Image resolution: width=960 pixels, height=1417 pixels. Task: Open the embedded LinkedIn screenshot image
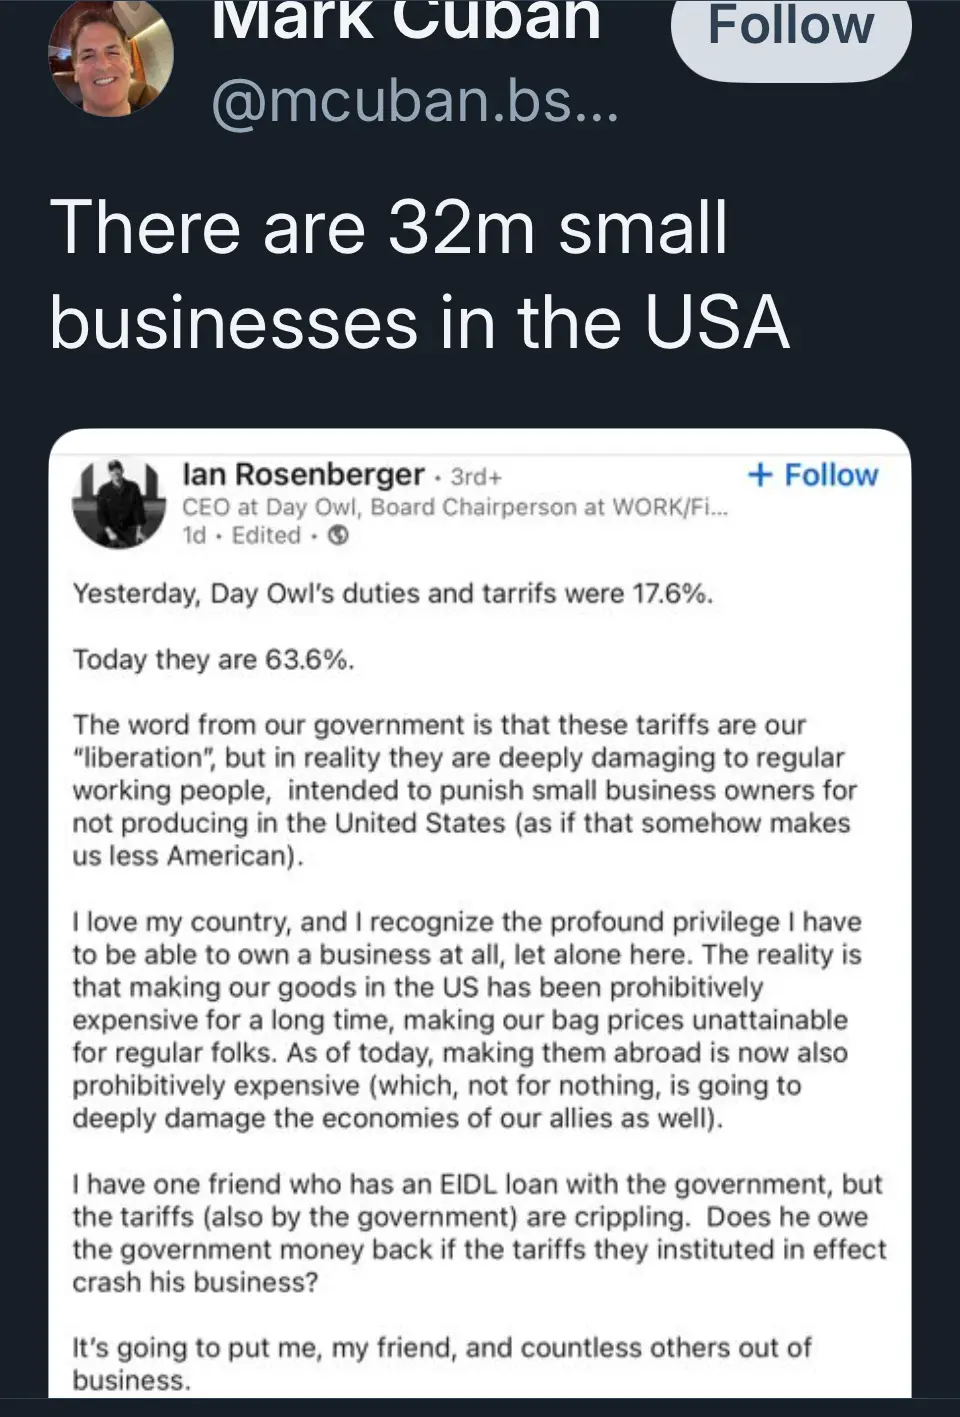tap(480, 913)
